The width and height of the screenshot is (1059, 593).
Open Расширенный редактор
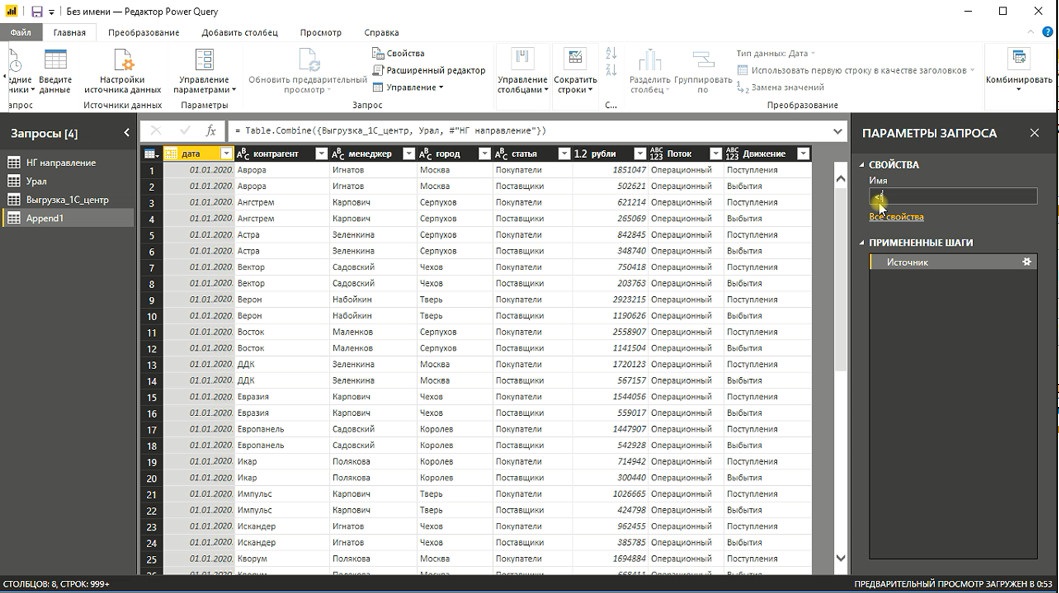point(429,70)
